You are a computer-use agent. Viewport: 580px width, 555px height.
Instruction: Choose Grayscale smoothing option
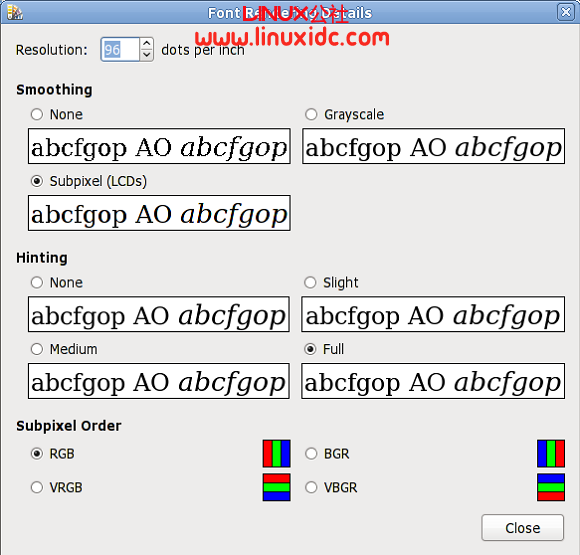[x=311, y=114]
